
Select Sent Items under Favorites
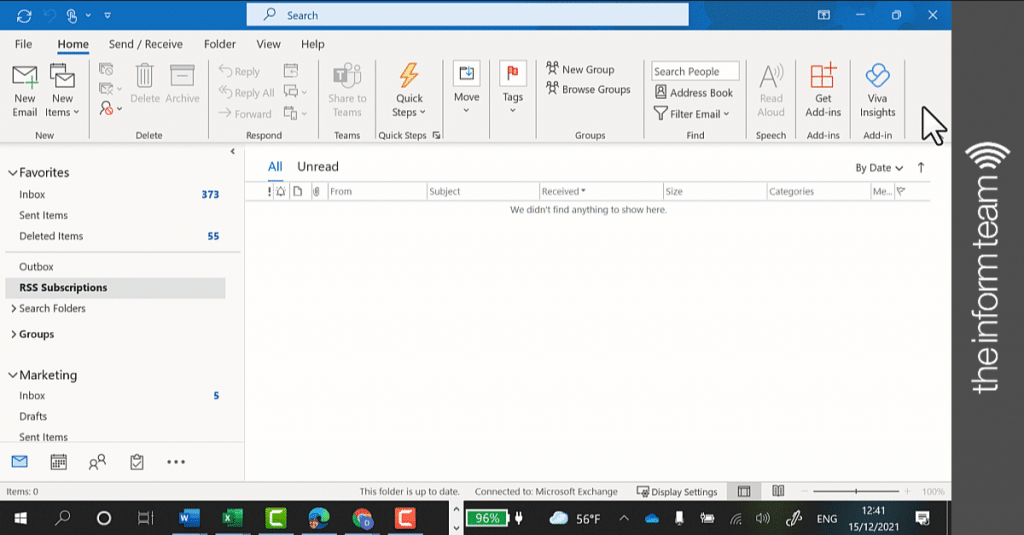(116, 215)
